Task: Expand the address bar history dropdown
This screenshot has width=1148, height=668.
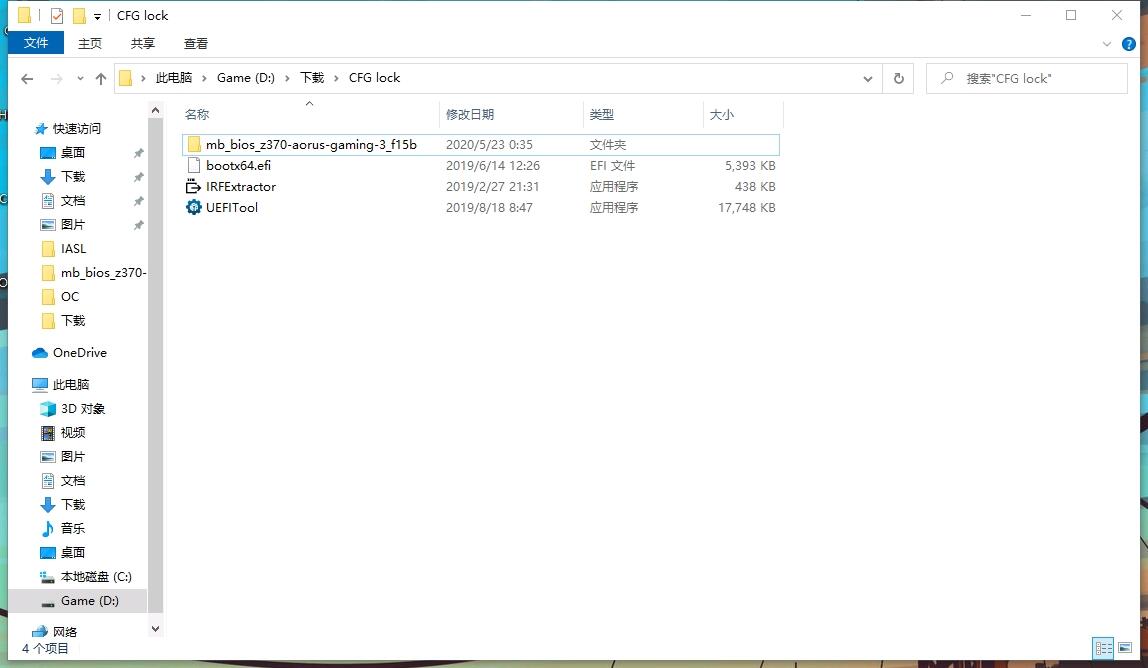Action: [x=868, y=78]
